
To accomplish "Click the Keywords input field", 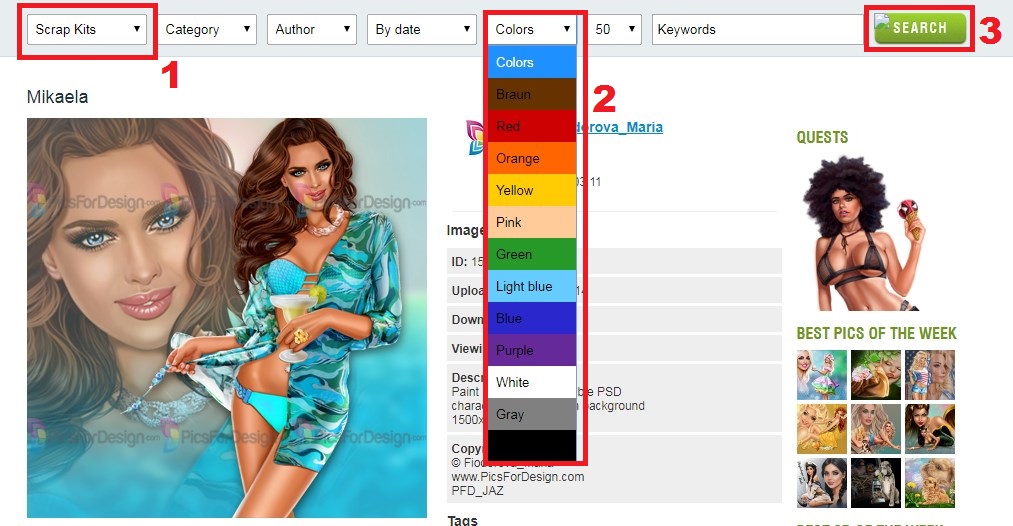I will pyautogui.click(x=758, y=29).
